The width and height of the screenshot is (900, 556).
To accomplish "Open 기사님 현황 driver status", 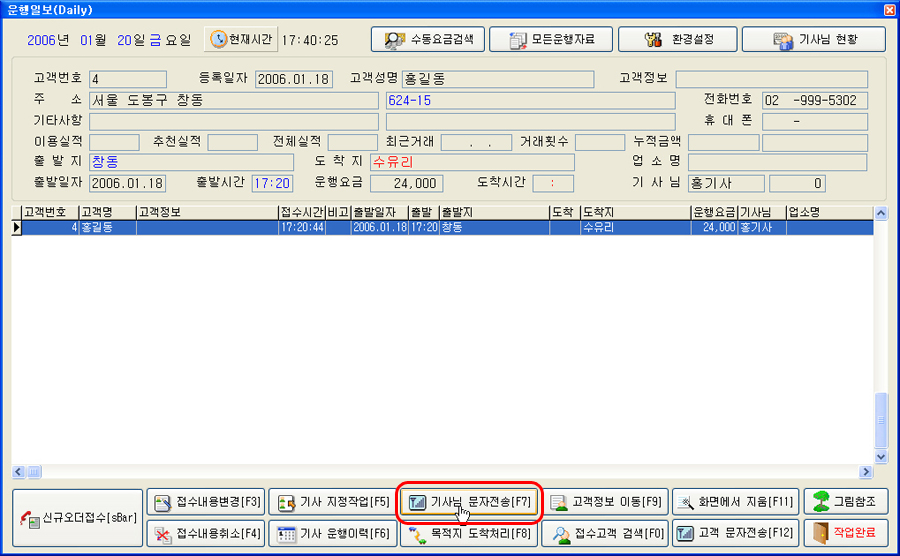I will pyautogui.click(x=814, y=40).
